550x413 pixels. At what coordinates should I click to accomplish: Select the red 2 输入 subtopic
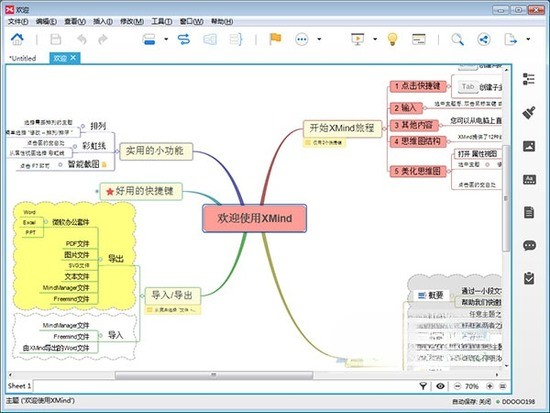(406, 108)
